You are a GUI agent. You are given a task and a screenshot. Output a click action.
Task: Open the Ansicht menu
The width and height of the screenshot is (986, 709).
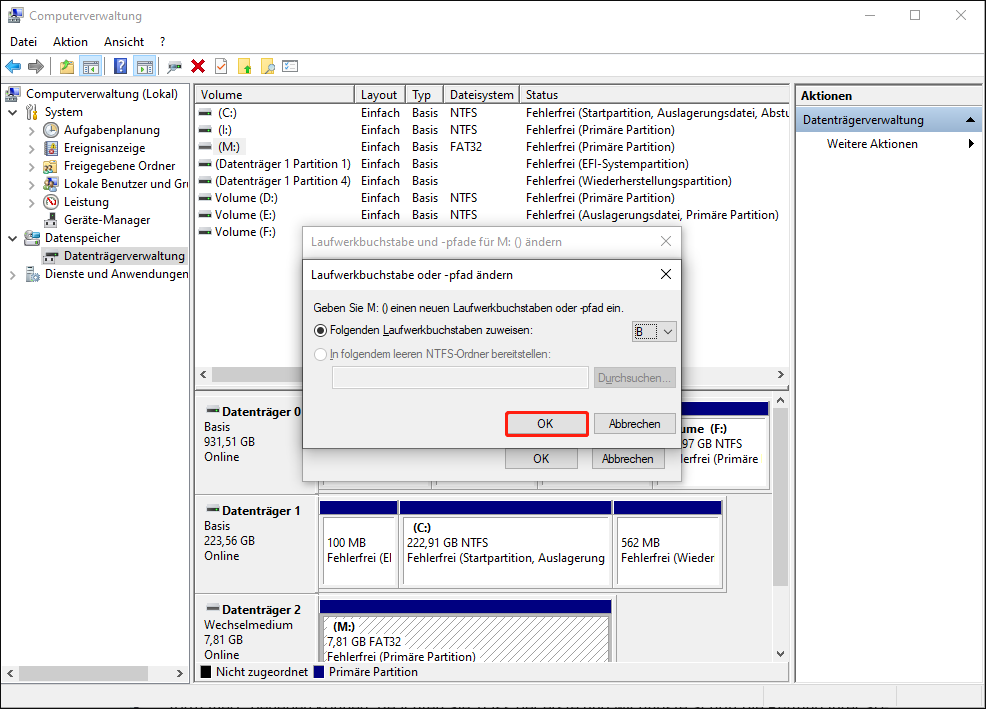(x=124, y=42)
